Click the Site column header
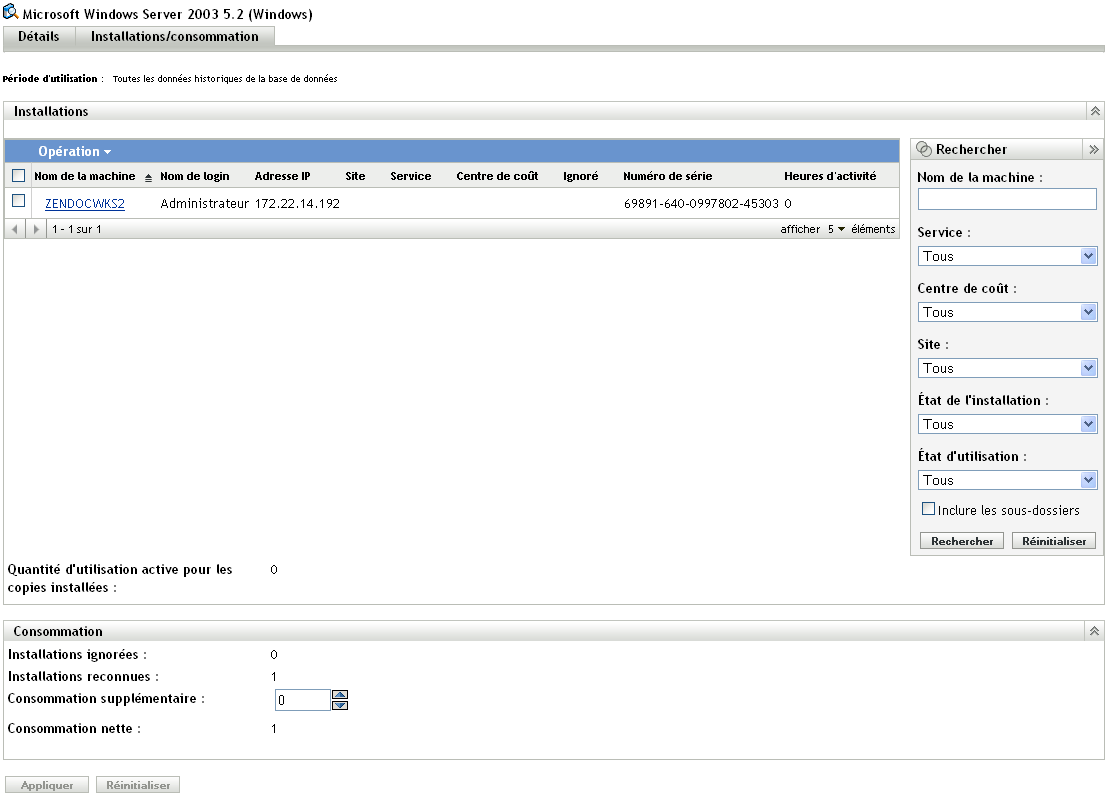The width and height of the screenshot is (1111, 800). (x=355, y=176)
